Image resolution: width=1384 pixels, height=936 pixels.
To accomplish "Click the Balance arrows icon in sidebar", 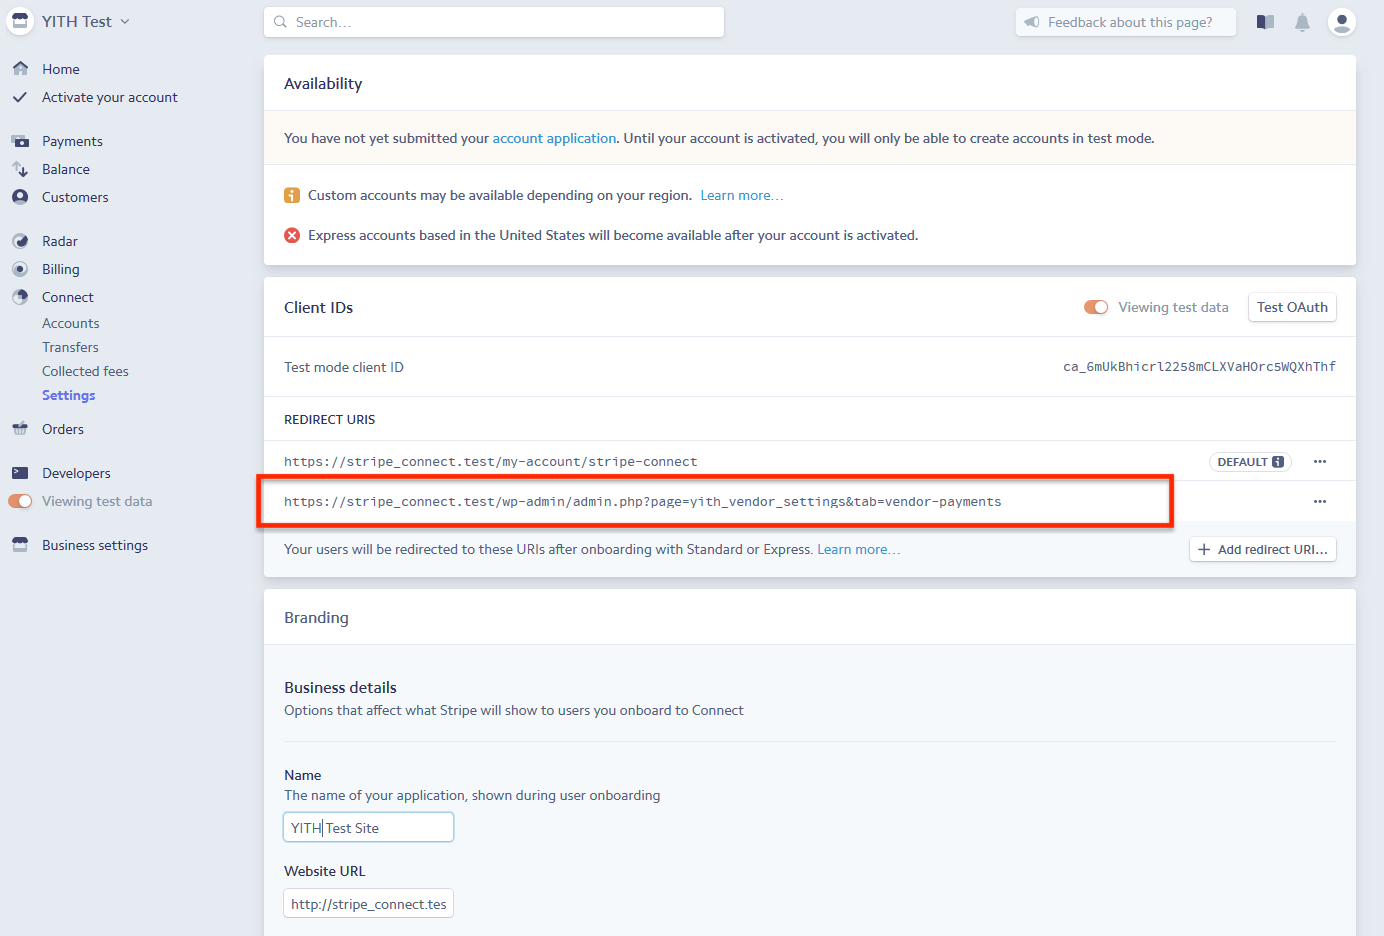I will coord(20,169).
